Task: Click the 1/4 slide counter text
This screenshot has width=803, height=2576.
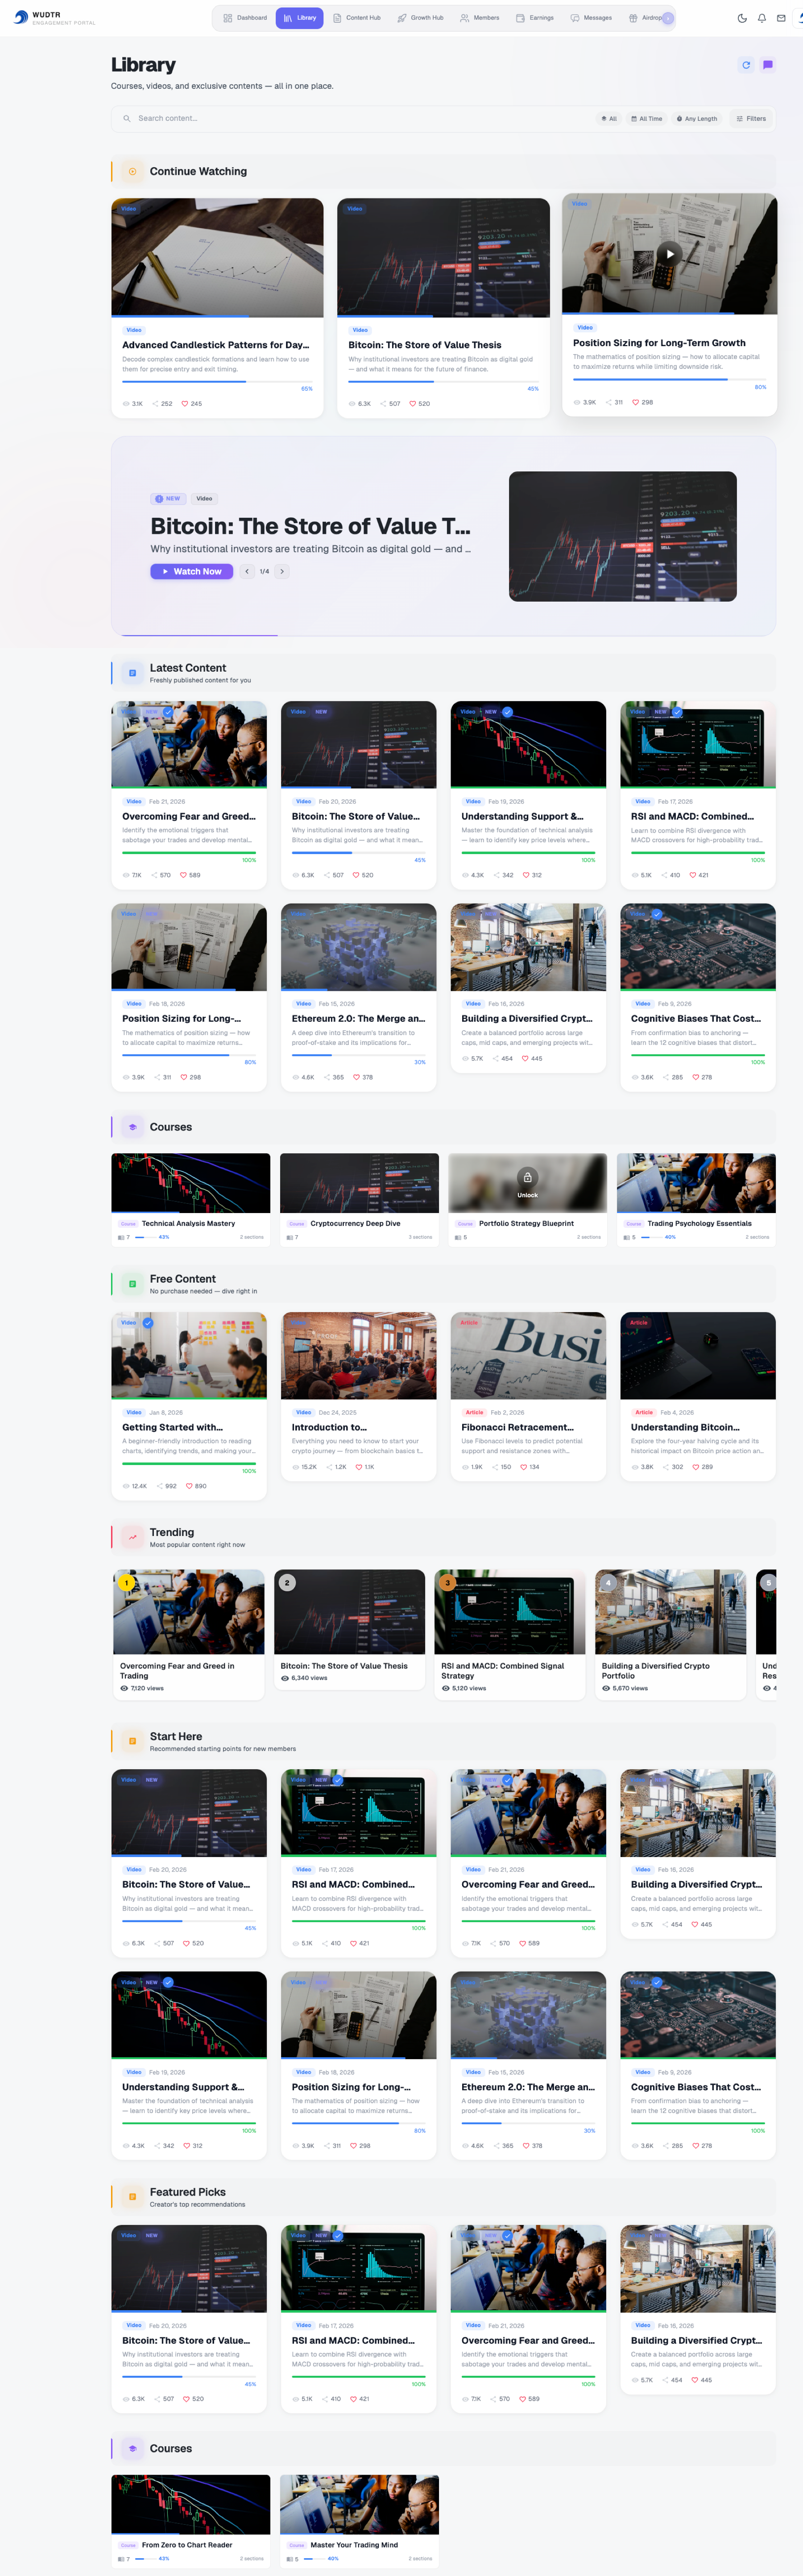Action: (x=264, y=572)
